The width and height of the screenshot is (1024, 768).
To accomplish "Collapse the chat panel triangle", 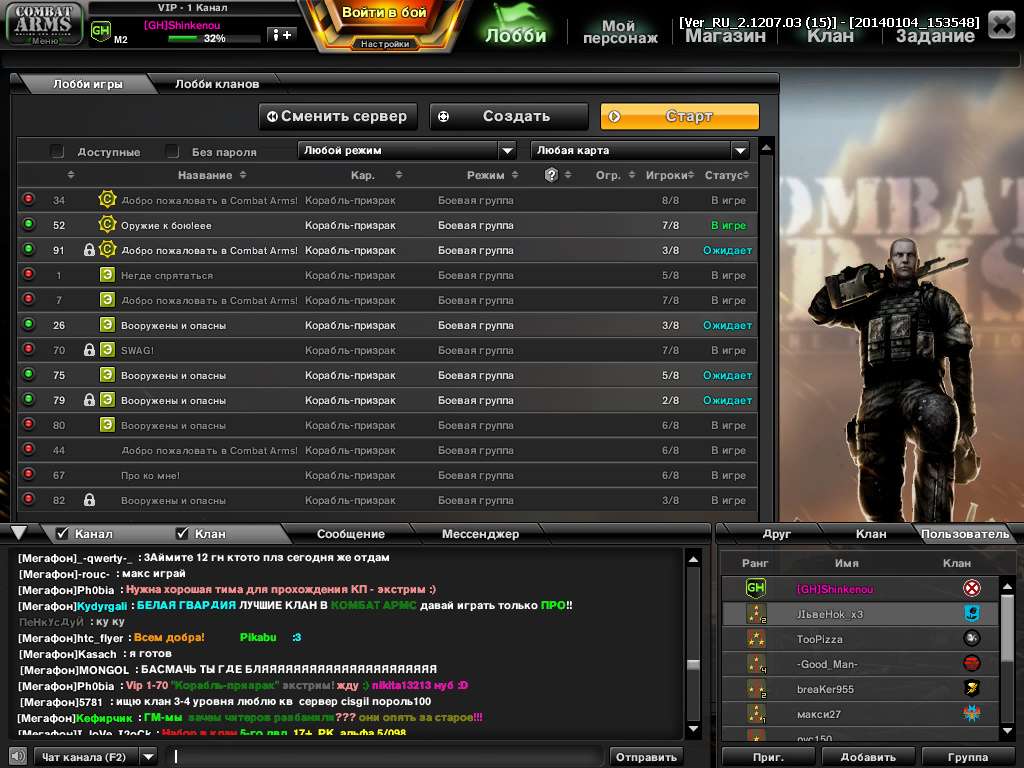I will 19,533.
